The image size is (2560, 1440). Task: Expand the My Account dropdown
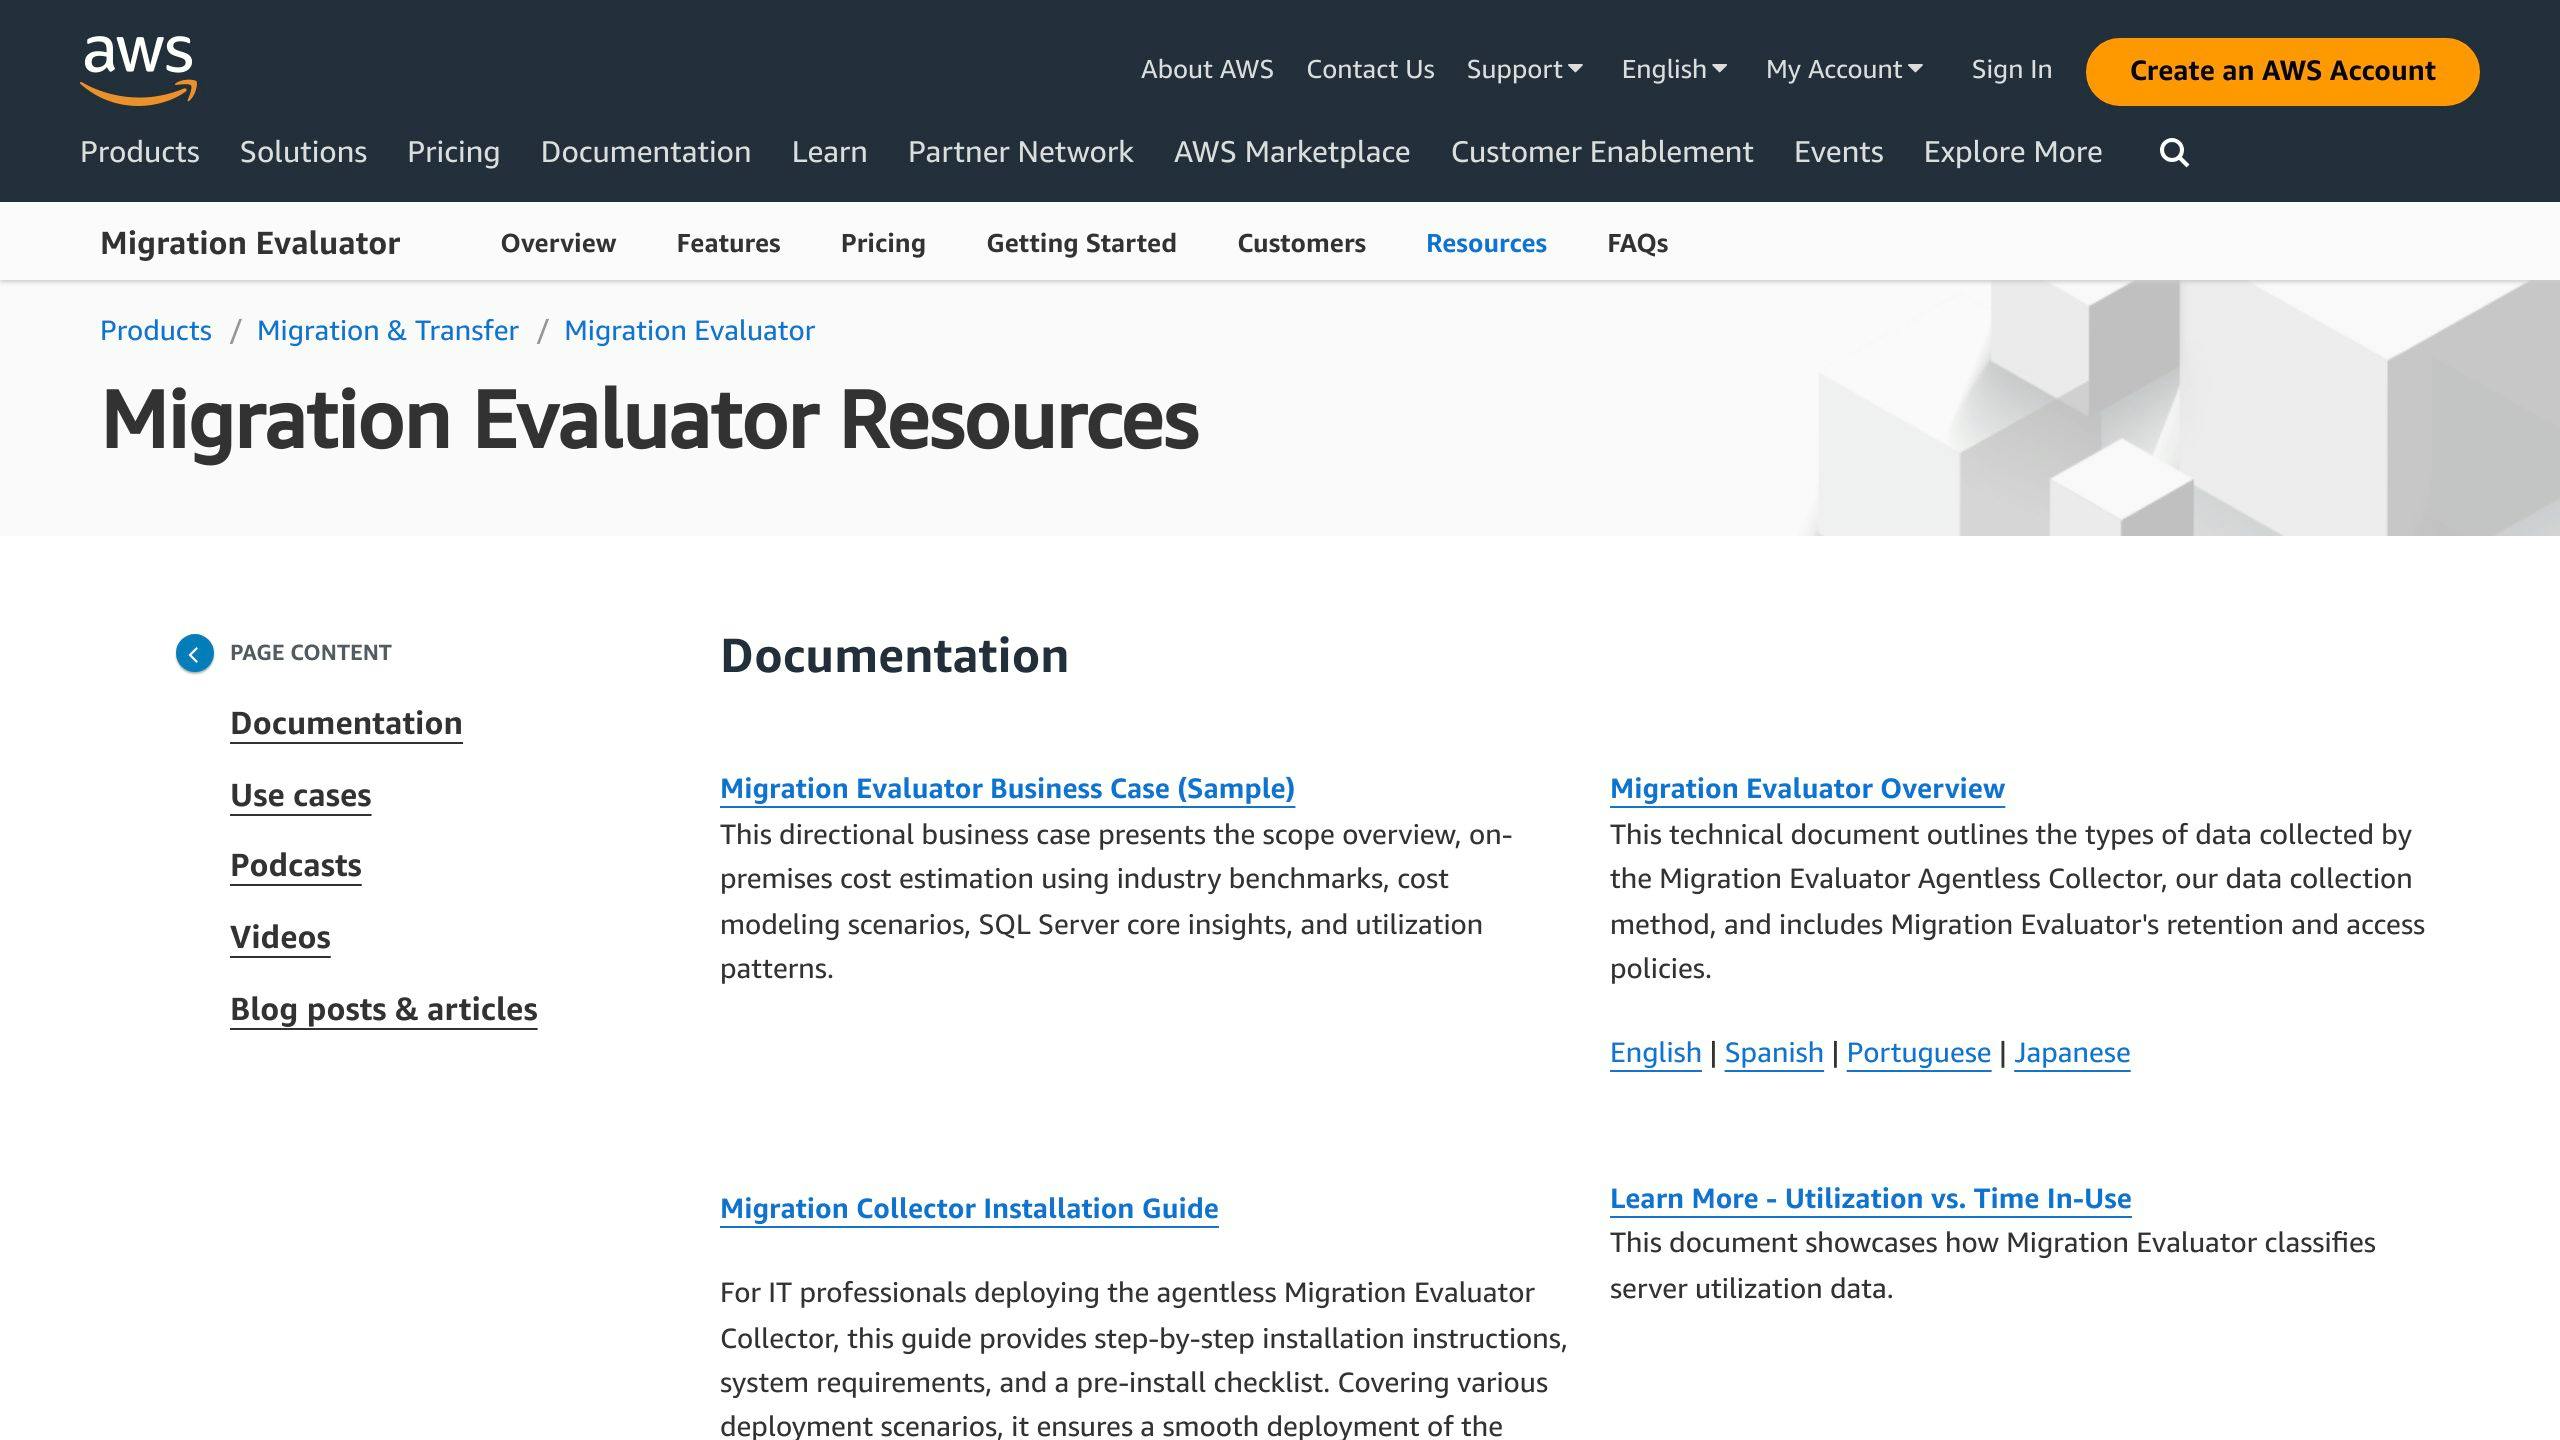(1844, 69)
